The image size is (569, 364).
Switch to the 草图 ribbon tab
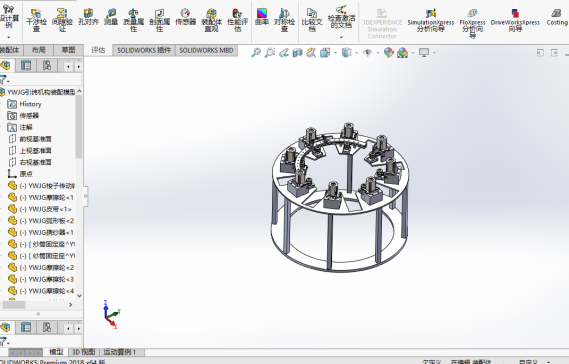pos(68,50)
